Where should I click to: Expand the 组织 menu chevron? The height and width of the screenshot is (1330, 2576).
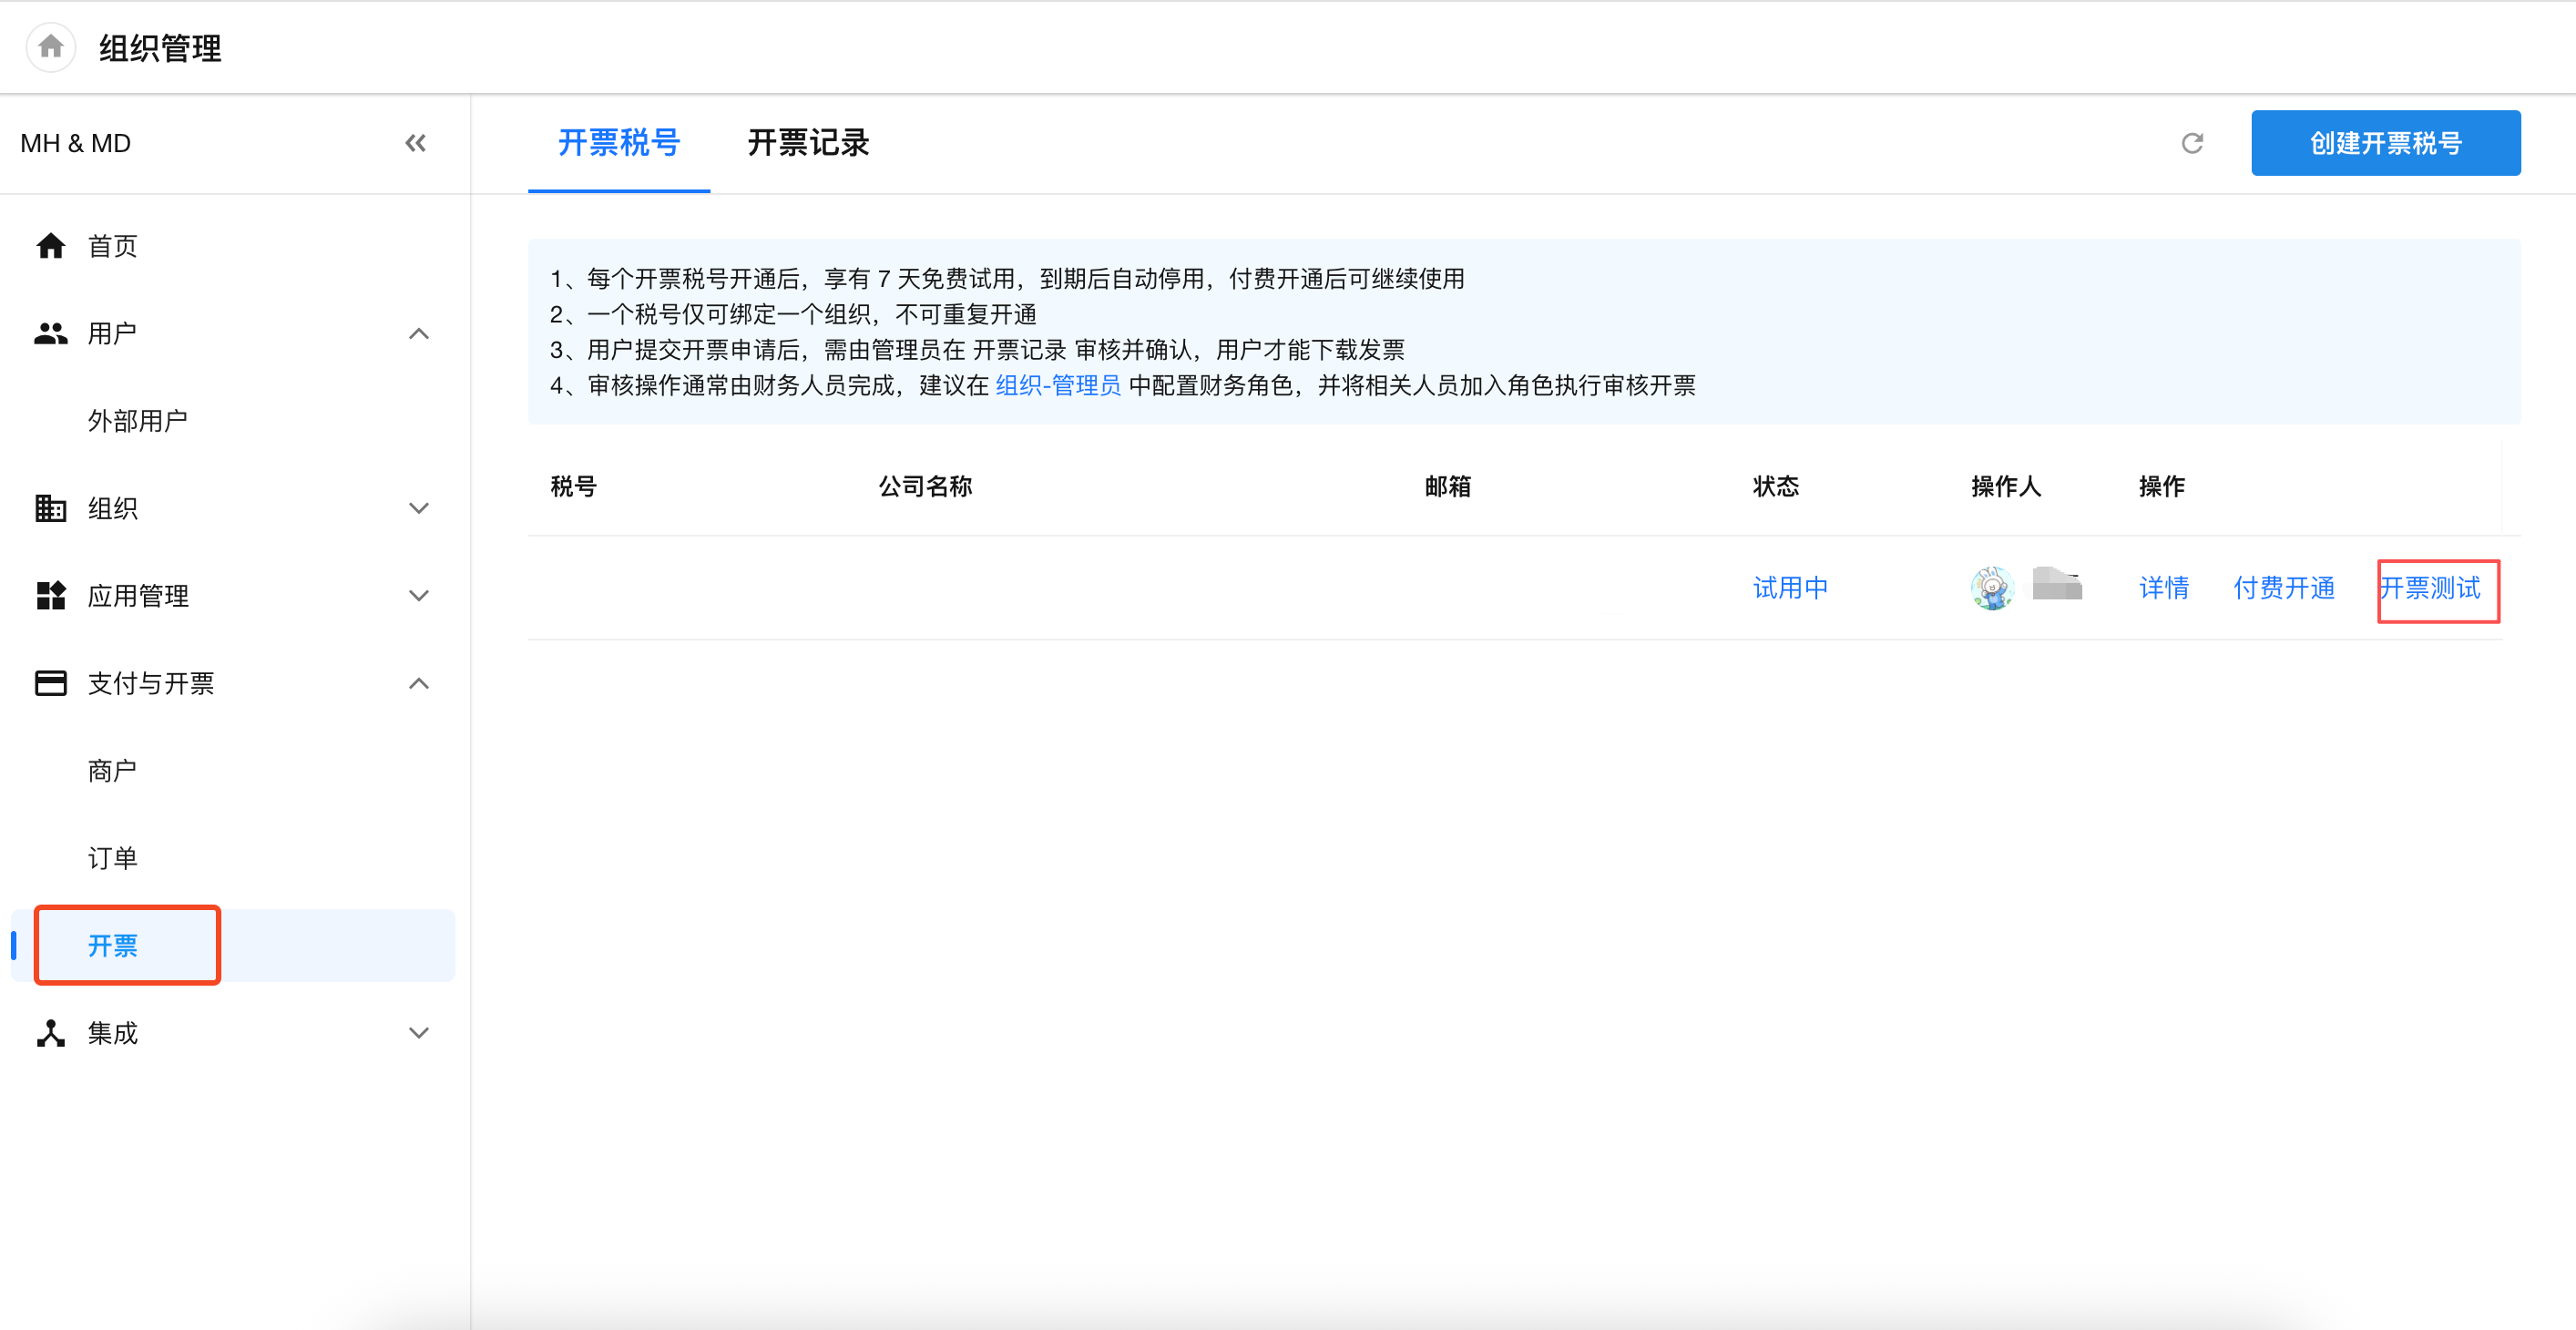(419, 508)
